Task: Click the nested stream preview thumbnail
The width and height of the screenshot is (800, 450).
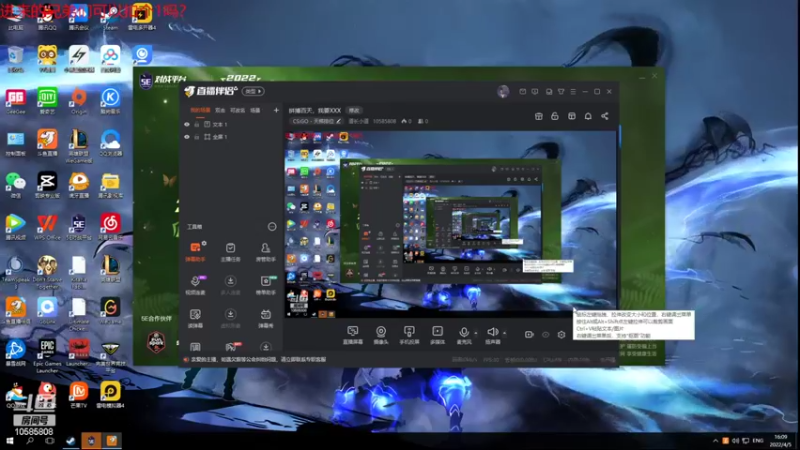Action: [x=451, y=224]
